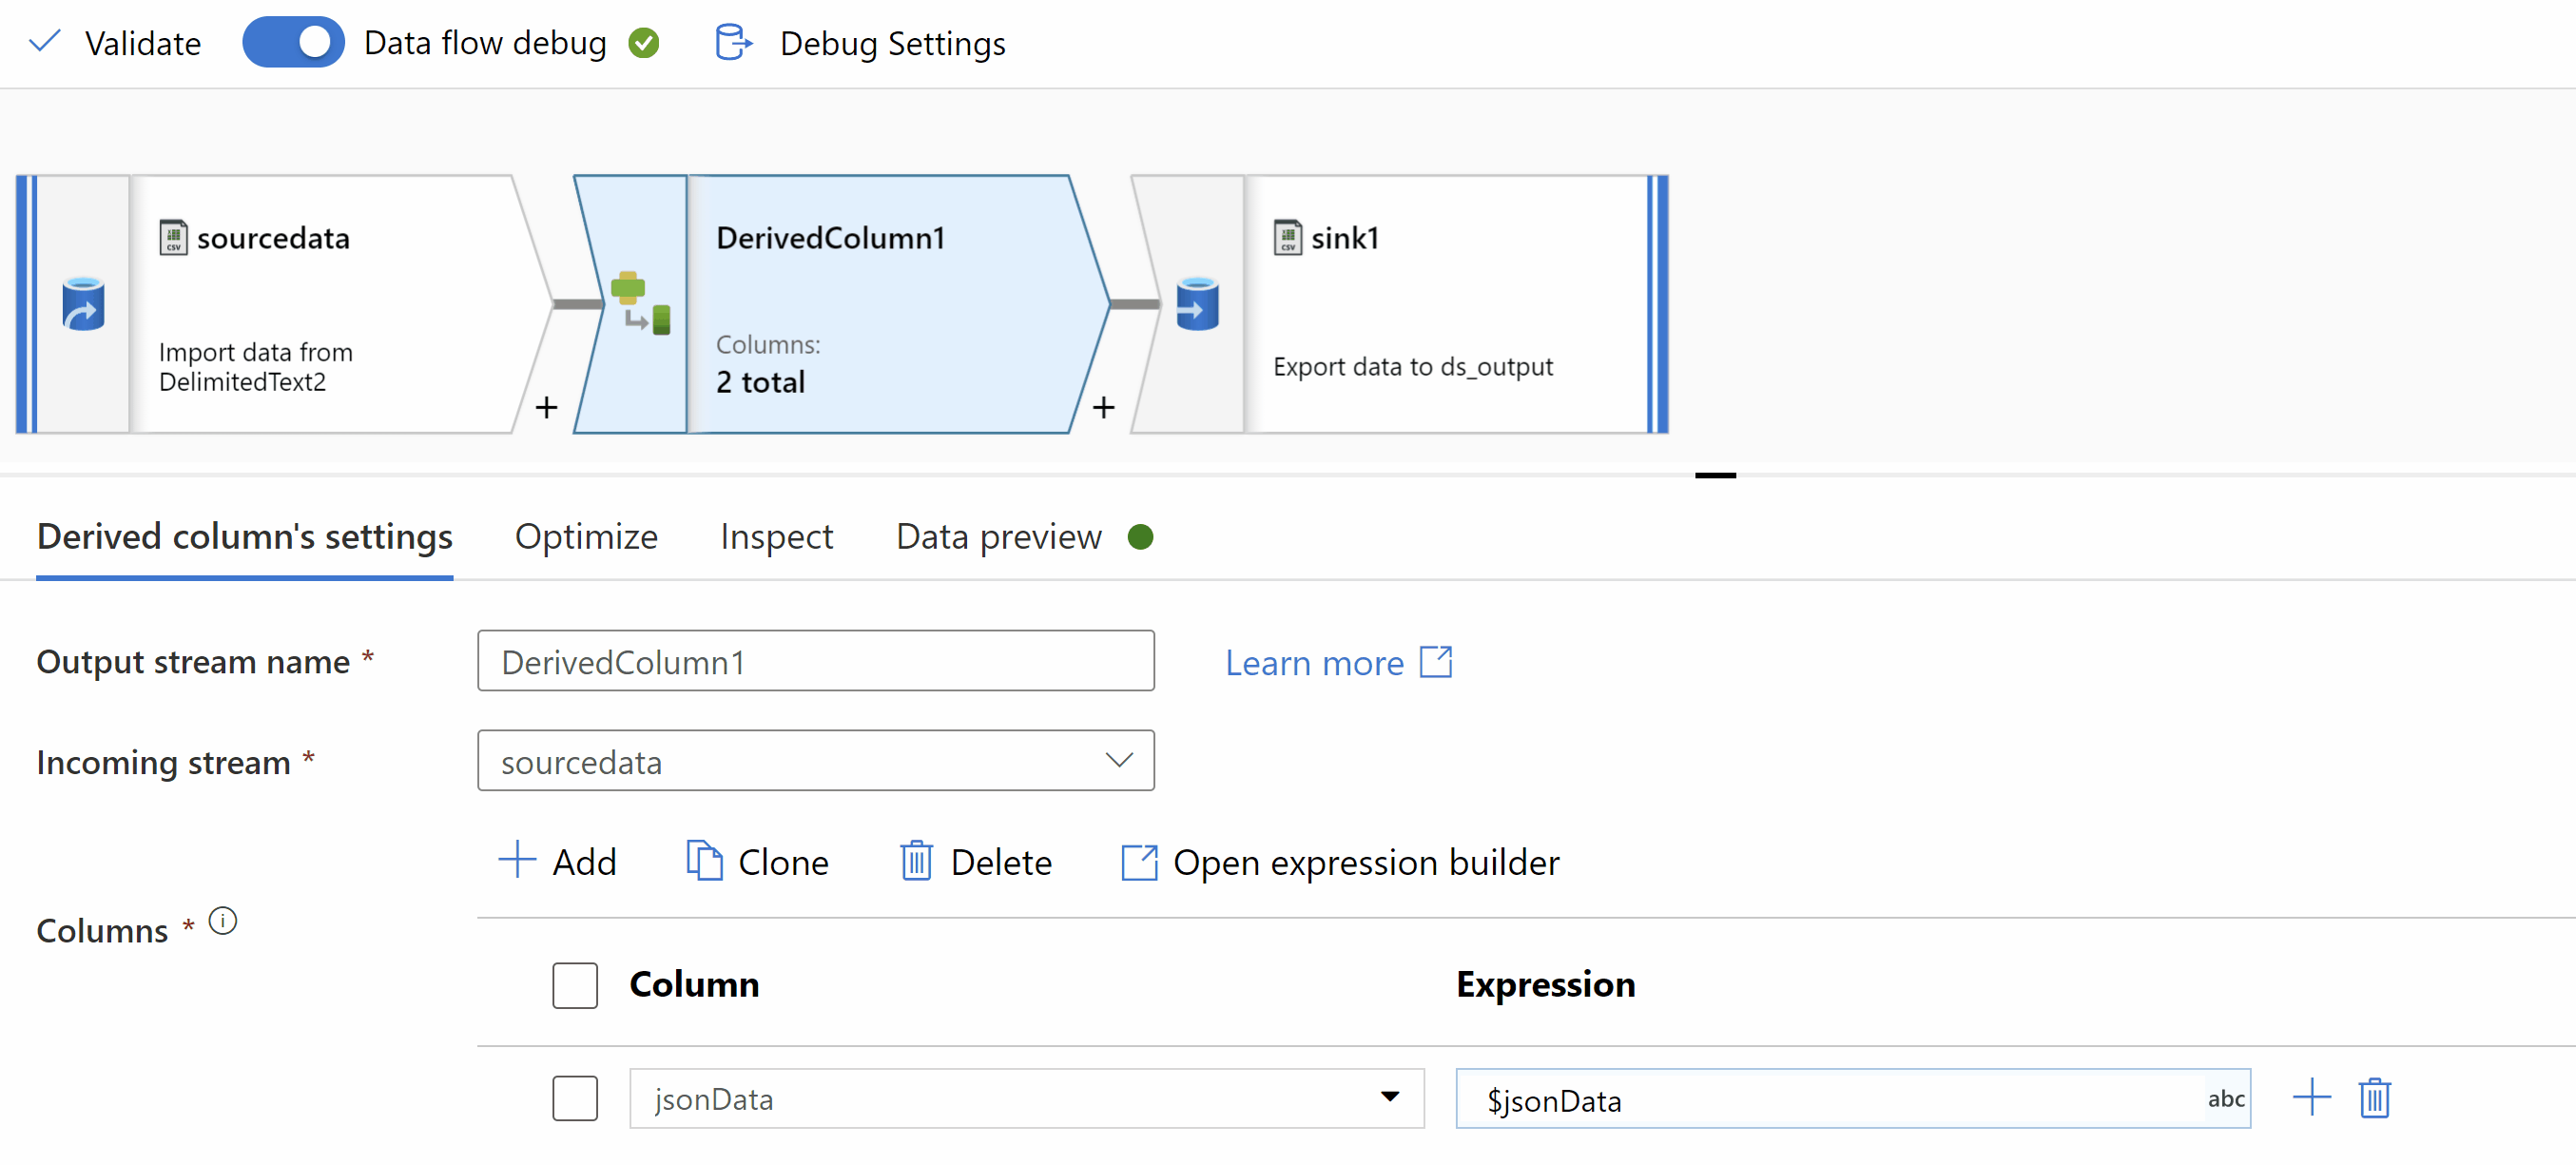
Task: Open the jsonData column name dropdown
Action: point(1389,1097)
